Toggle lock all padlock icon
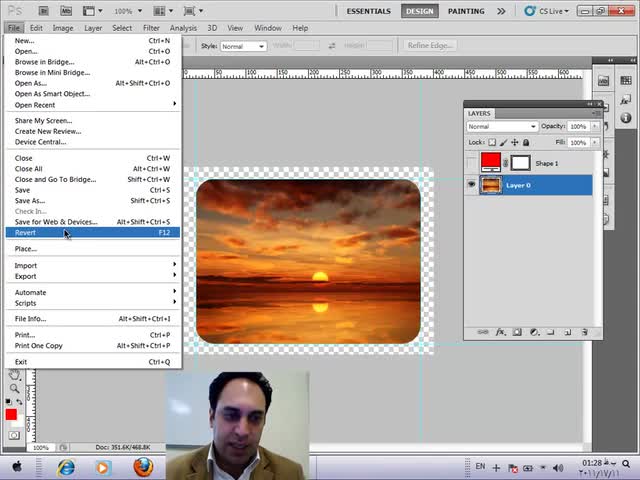640x480 pixels. pyautogui.click(x=526, y=142)
